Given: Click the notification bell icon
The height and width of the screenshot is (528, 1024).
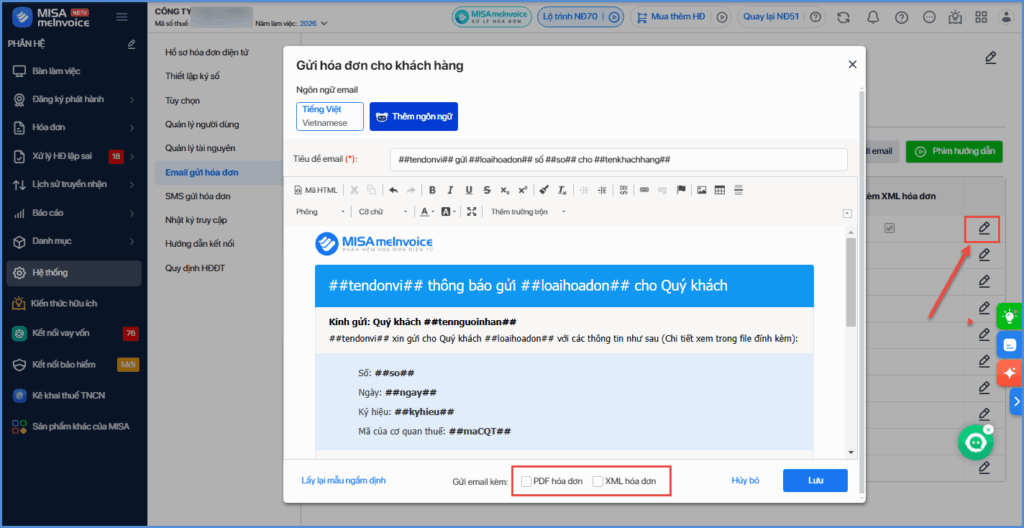Looking at the screenshot, I should point(874,17).
